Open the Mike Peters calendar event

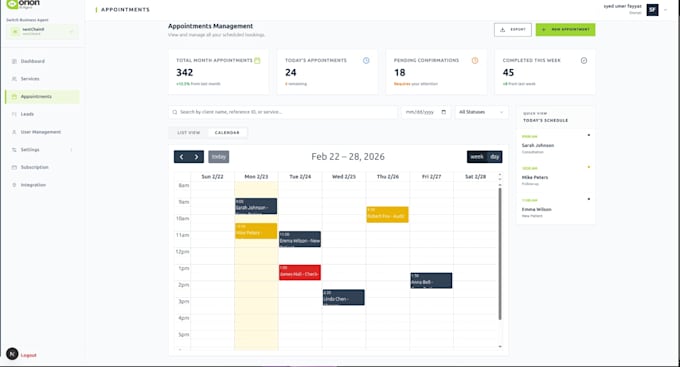point(256,231)
